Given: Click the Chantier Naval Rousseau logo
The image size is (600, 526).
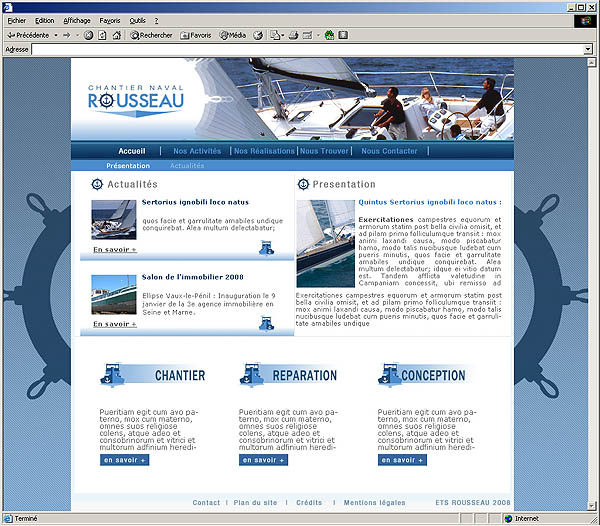Looking at the screenshot, I should click(x=136, y=100).
